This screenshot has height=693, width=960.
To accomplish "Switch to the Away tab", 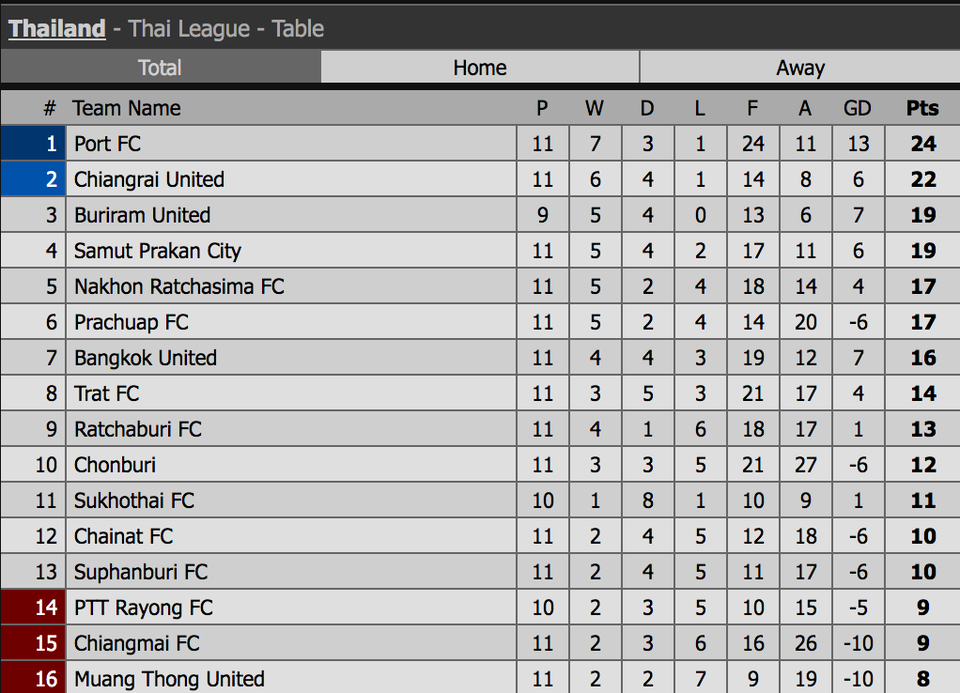I will 800,68.
